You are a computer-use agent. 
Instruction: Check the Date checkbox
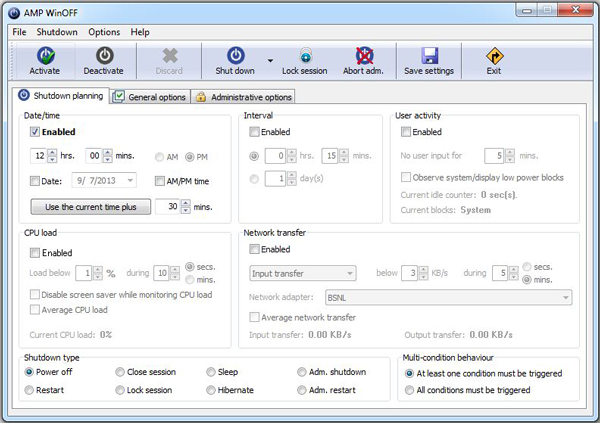[x=35, y=181]
